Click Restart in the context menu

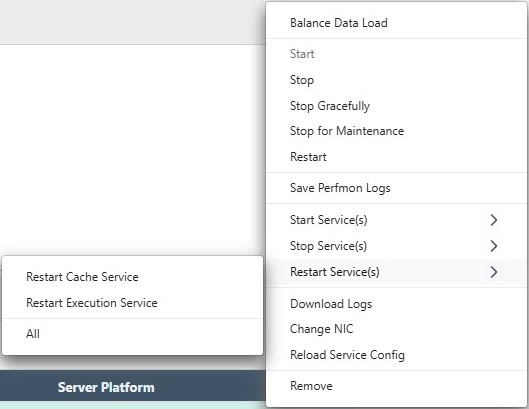click(397, 157)
